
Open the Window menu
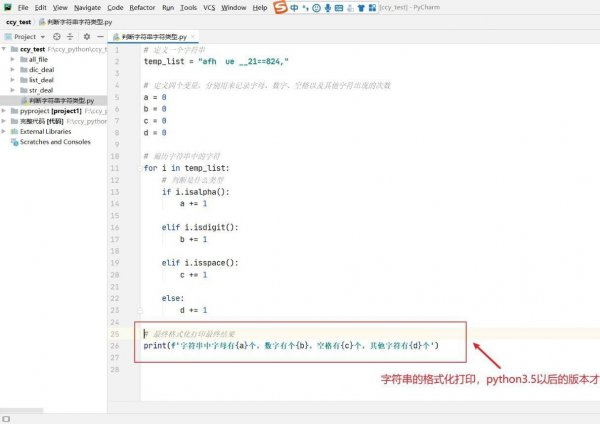(233, 7)
